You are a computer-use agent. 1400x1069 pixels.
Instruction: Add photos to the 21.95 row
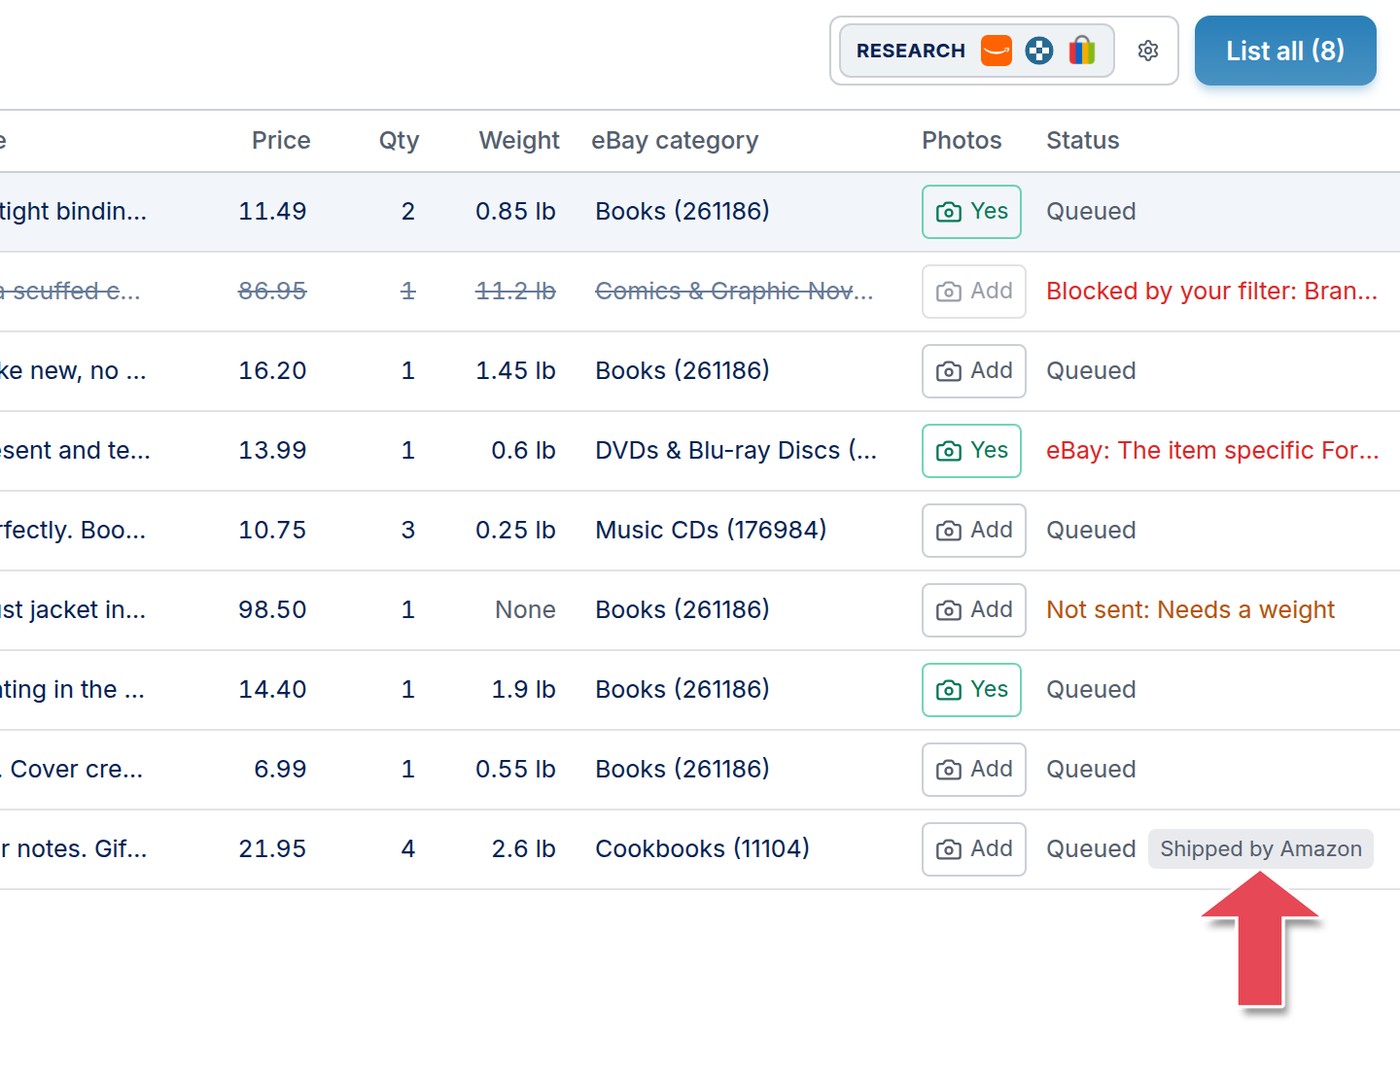[x=974, y=849]
